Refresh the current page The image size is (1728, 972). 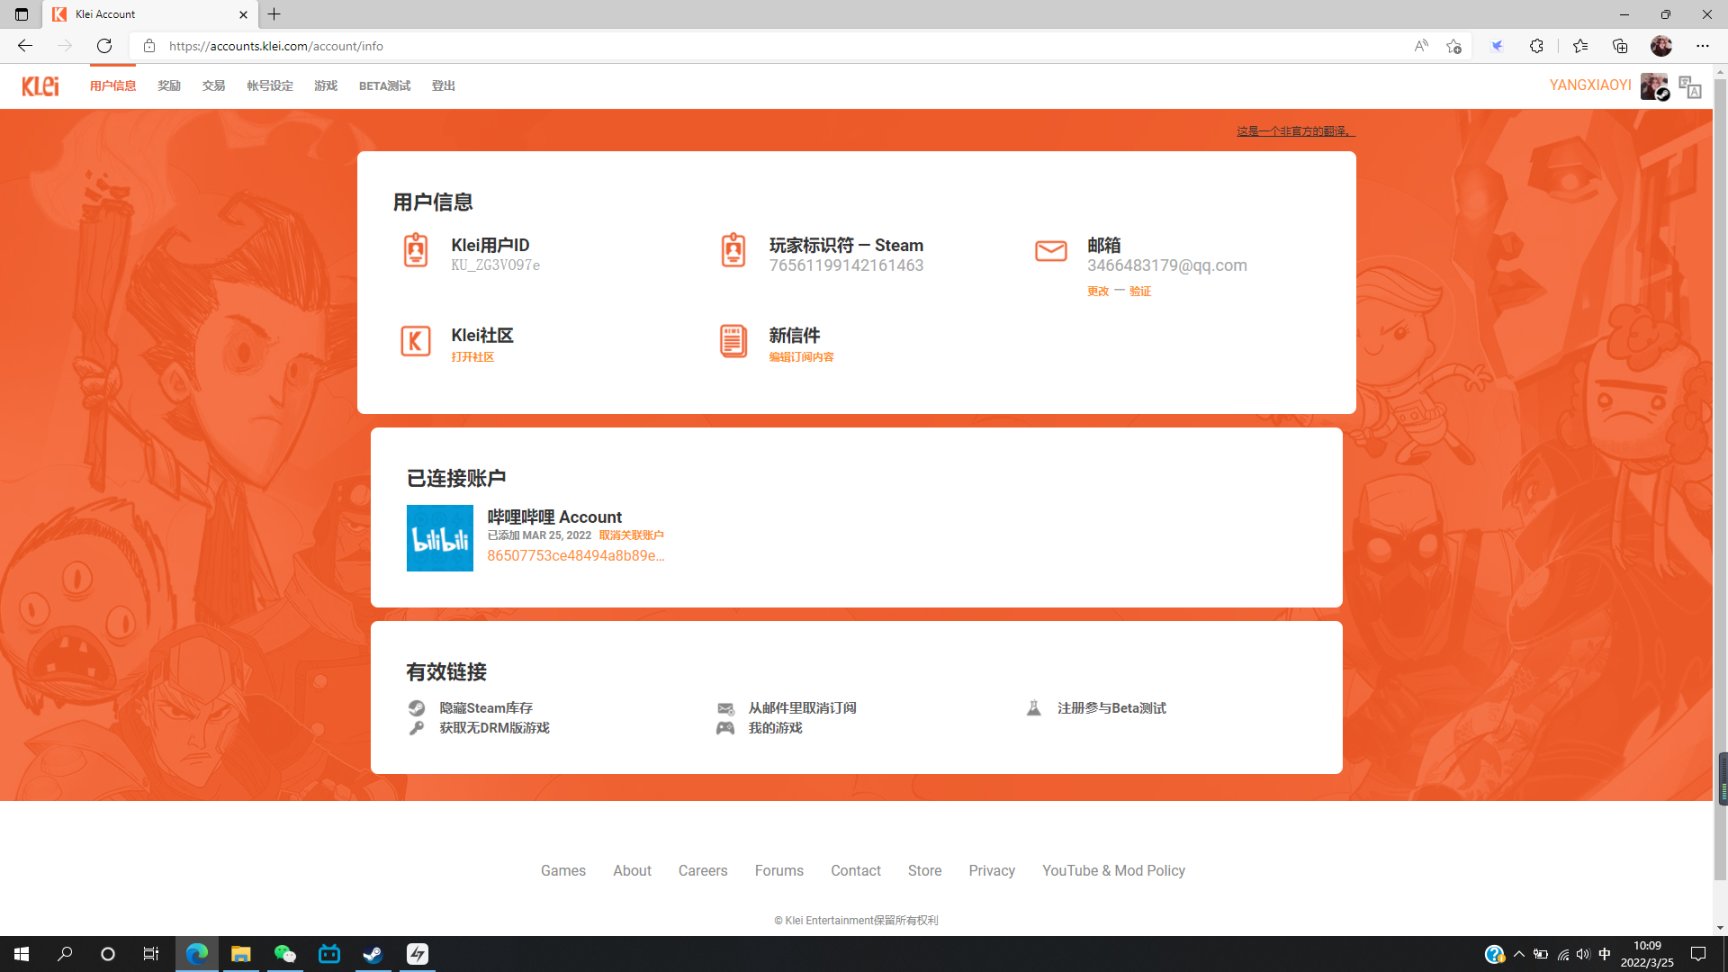pyautogui.click(x=104, y=46)
